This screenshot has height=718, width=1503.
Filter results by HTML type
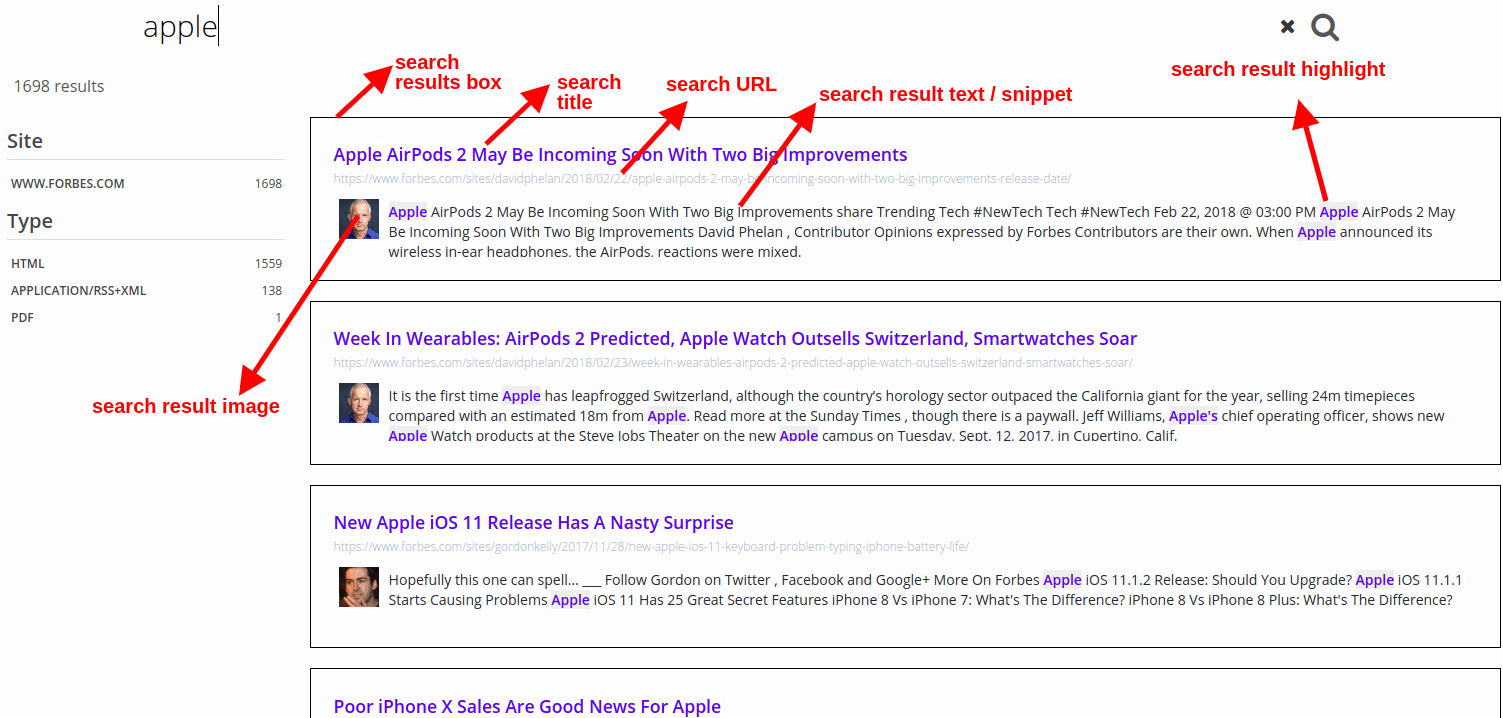(x=28, y=264)
